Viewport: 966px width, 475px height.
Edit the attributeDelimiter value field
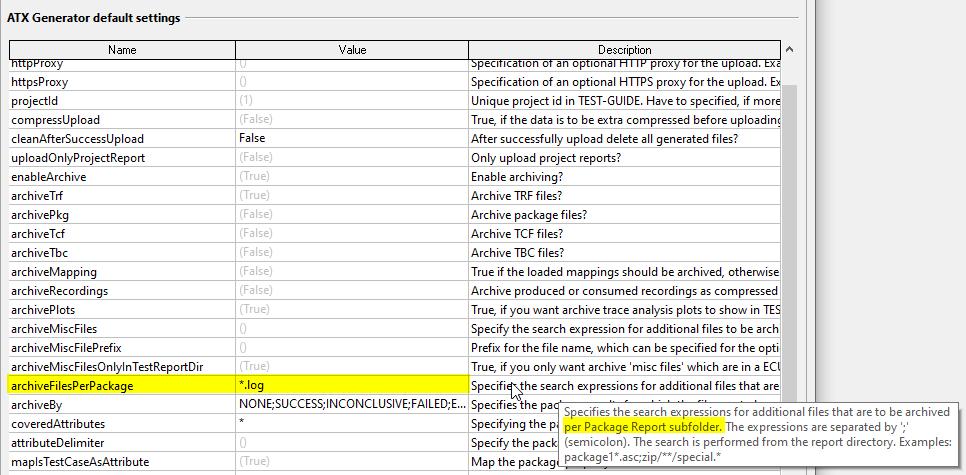click(x=352, y=444)
